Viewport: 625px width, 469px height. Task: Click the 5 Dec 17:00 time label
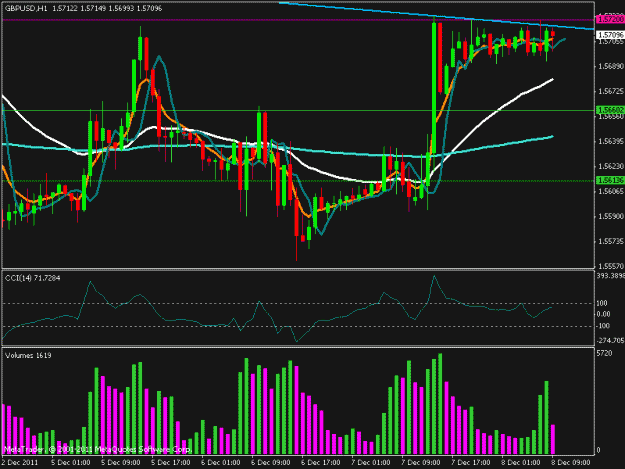(x=170, y=463)
